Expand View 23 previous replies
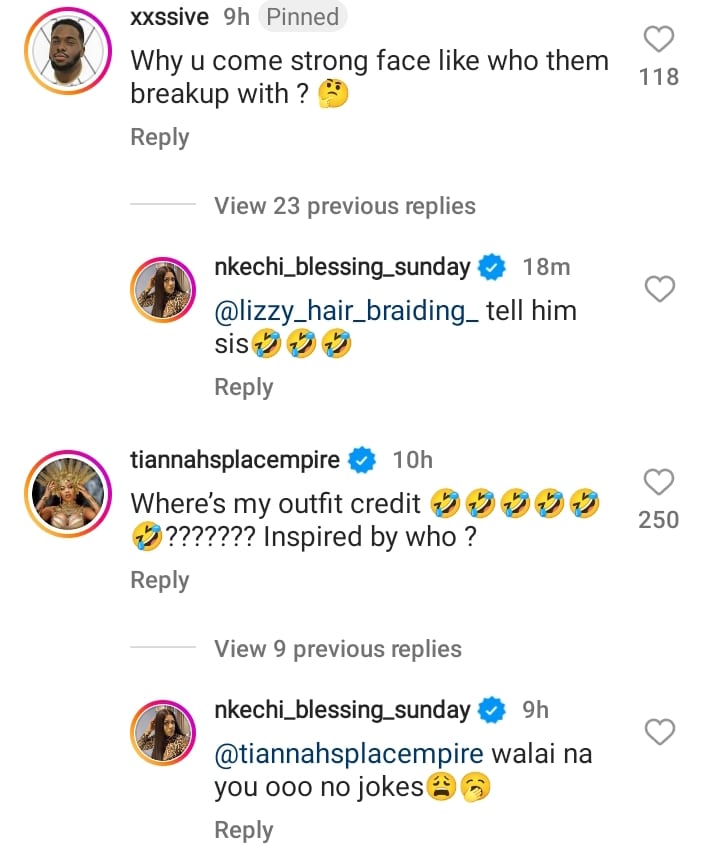Image resolution: width=720 pixels, height=868 pixels. [x=344, y=206]
